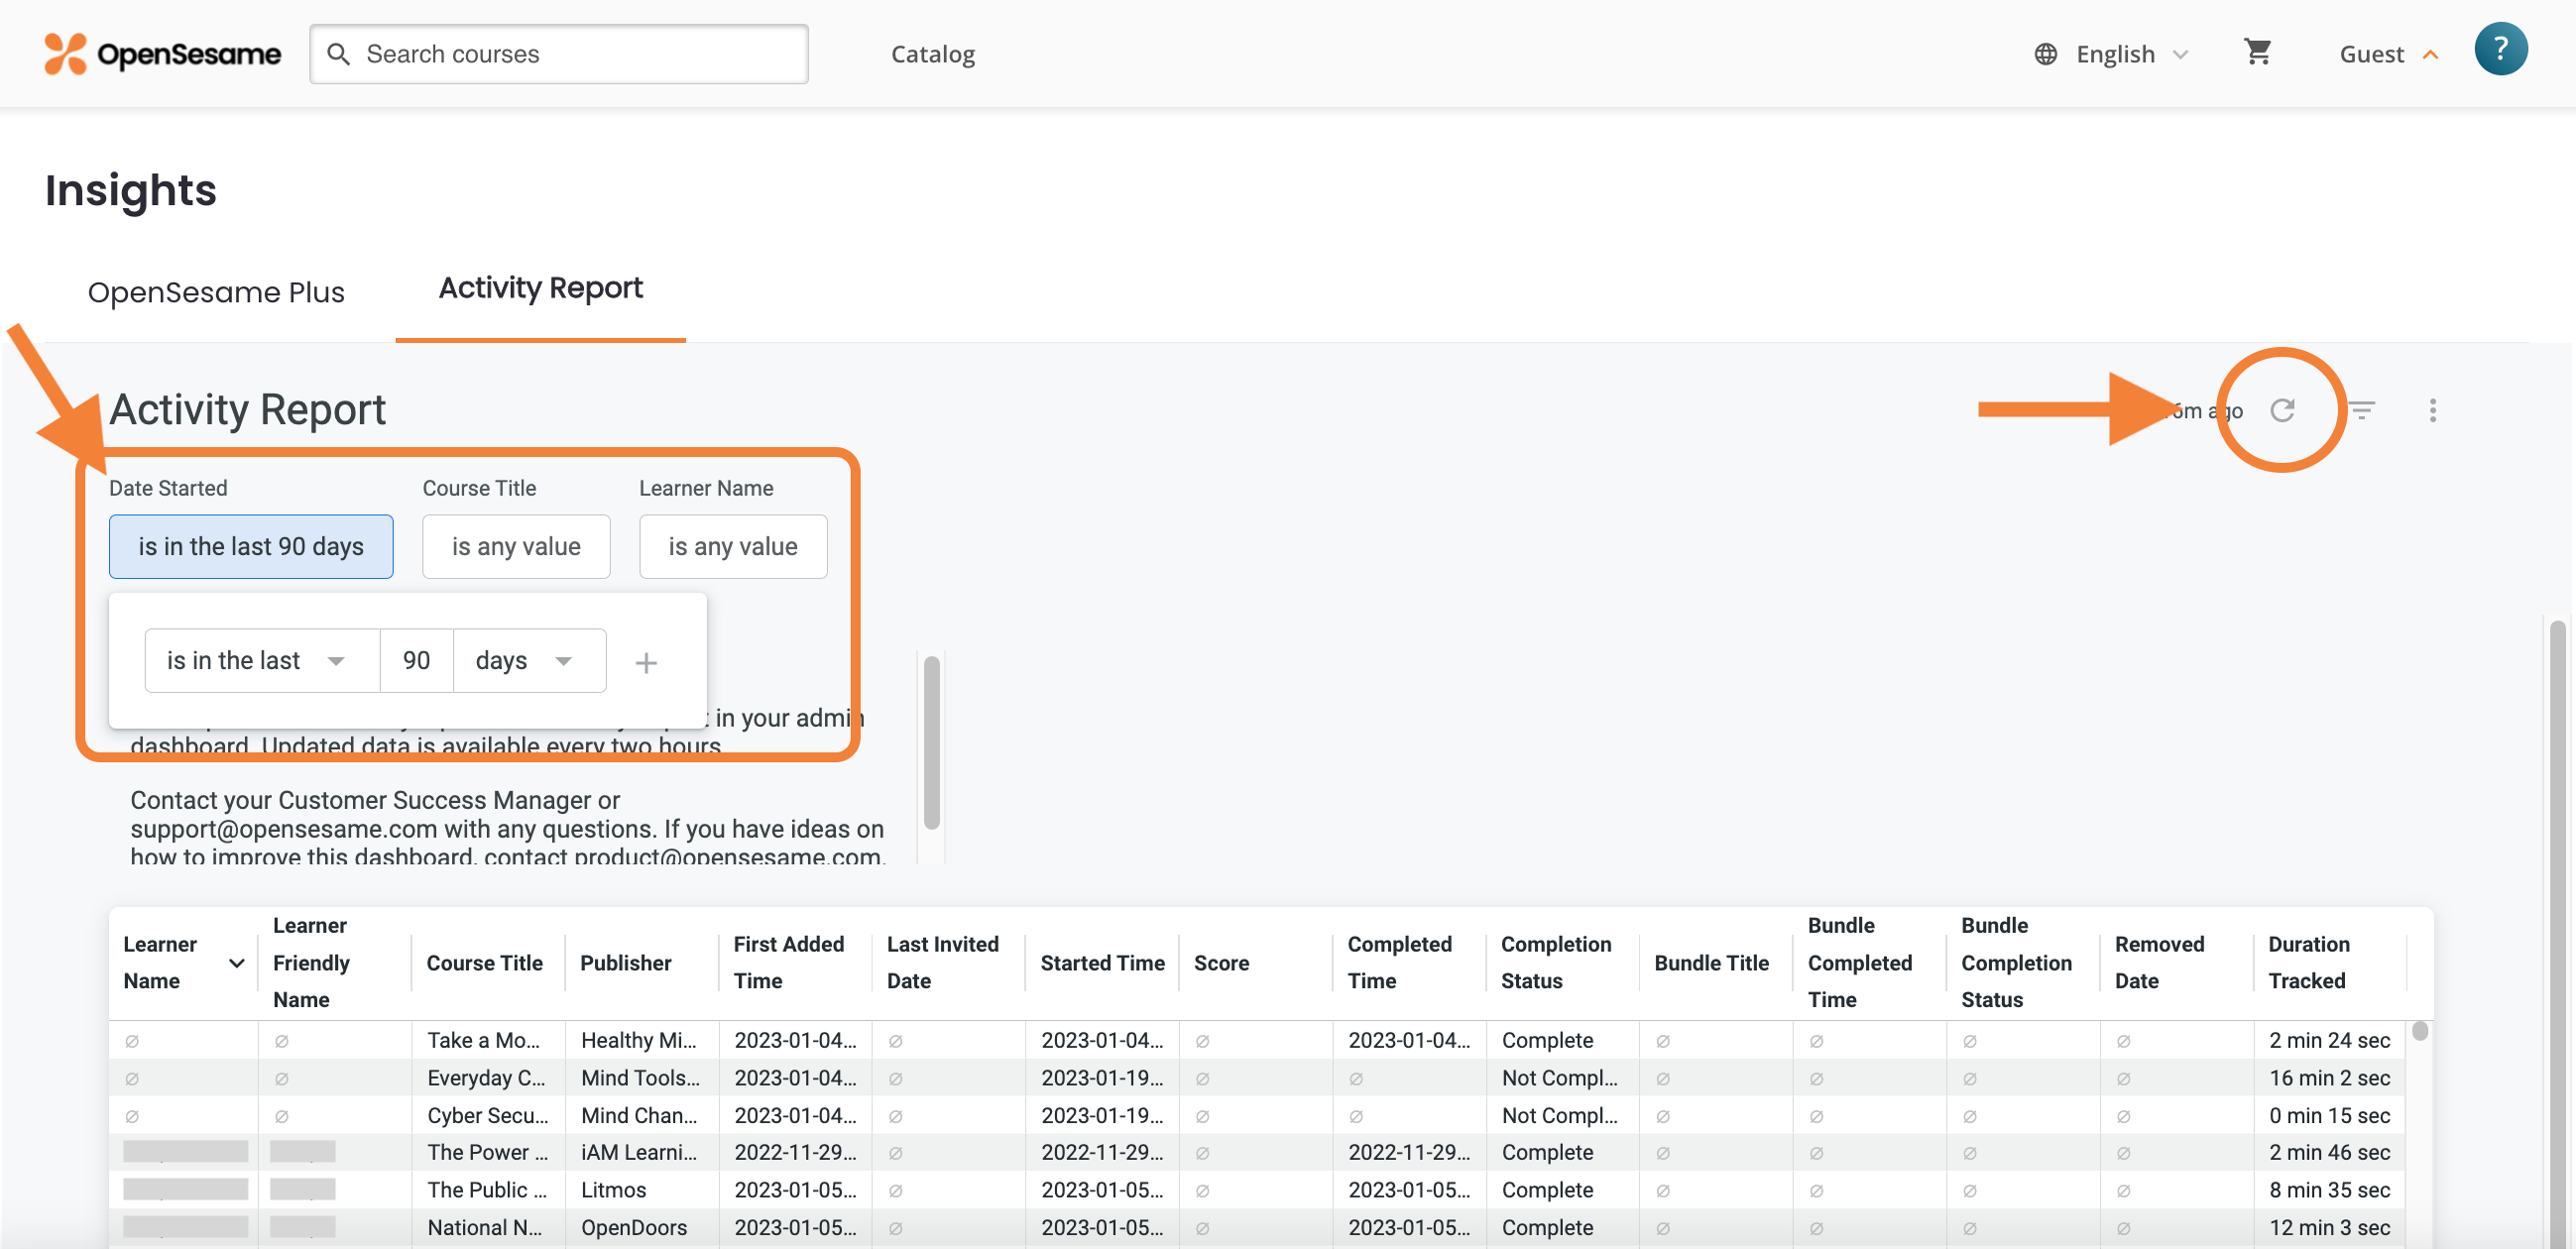Click the '2 min 24 sec' duration cell
The image size is (2576, 1249).
(x=2329, y=1040)
